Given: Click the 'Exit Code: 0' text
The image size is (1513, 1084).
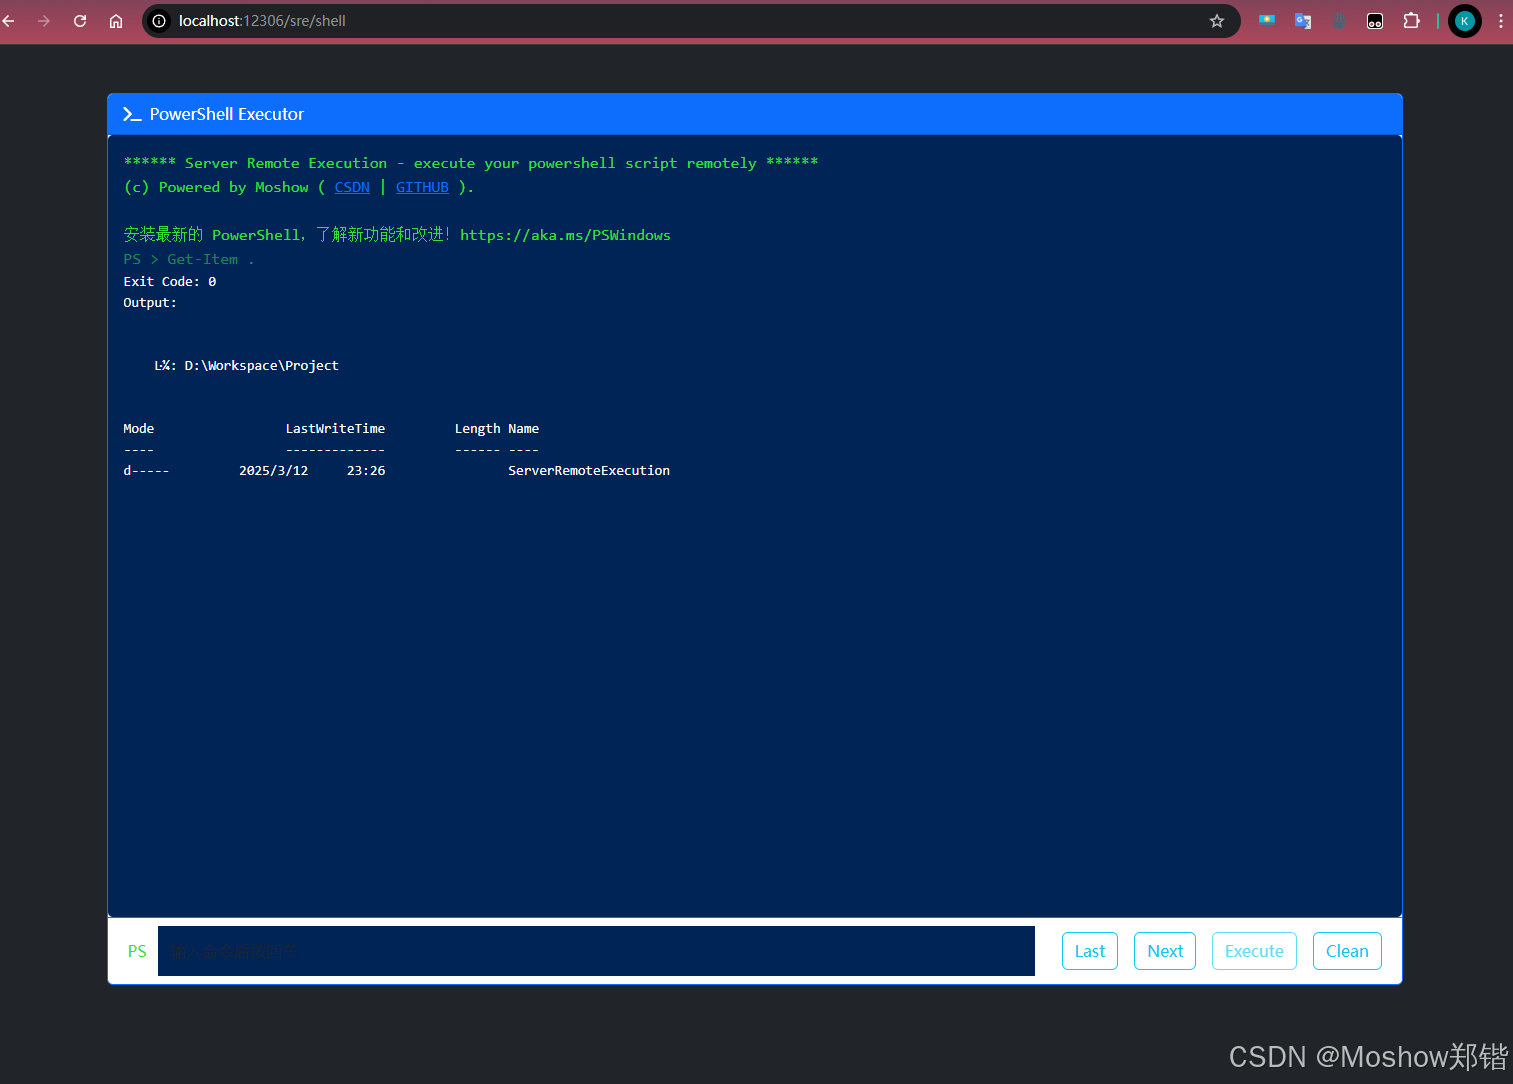Looking at the screenshot, I should 170,282.
